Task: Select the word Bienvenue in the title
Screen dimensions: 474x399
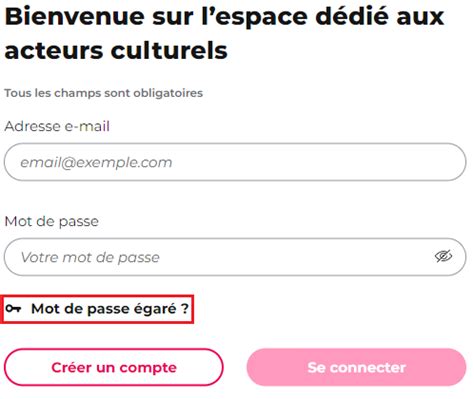Action: (75, 16)
